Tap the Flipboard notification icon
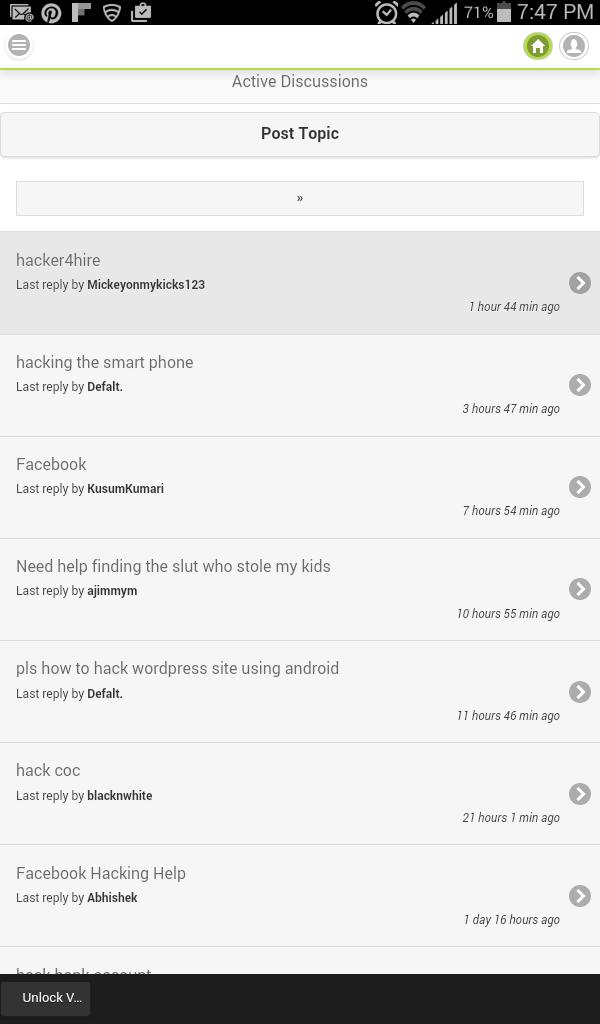Image resolution: width=600 pixels, height=1024 pixels. tap(82, 13)
